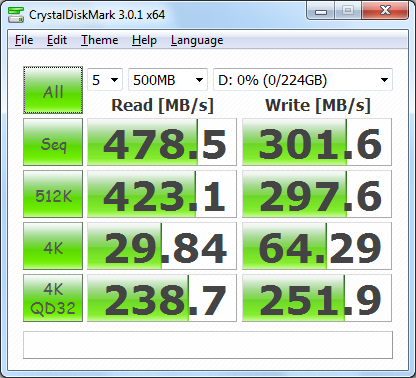416x378 pixels.
Task: Start the 4K random test
Action: tap(53, 246)
